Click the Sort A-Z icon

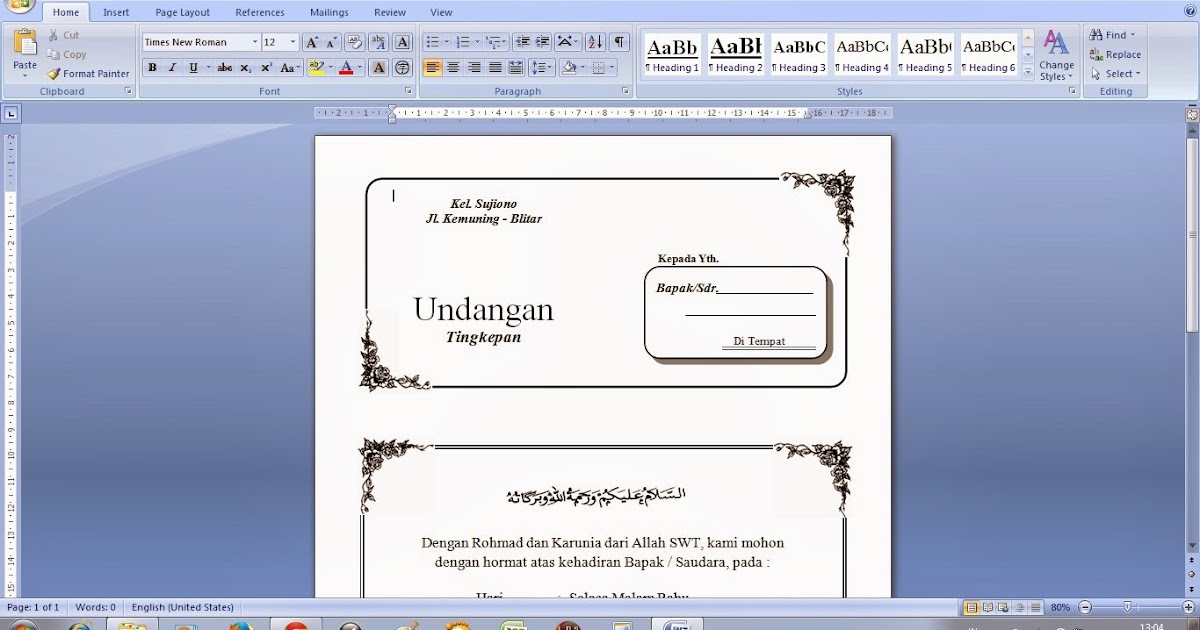595,42
